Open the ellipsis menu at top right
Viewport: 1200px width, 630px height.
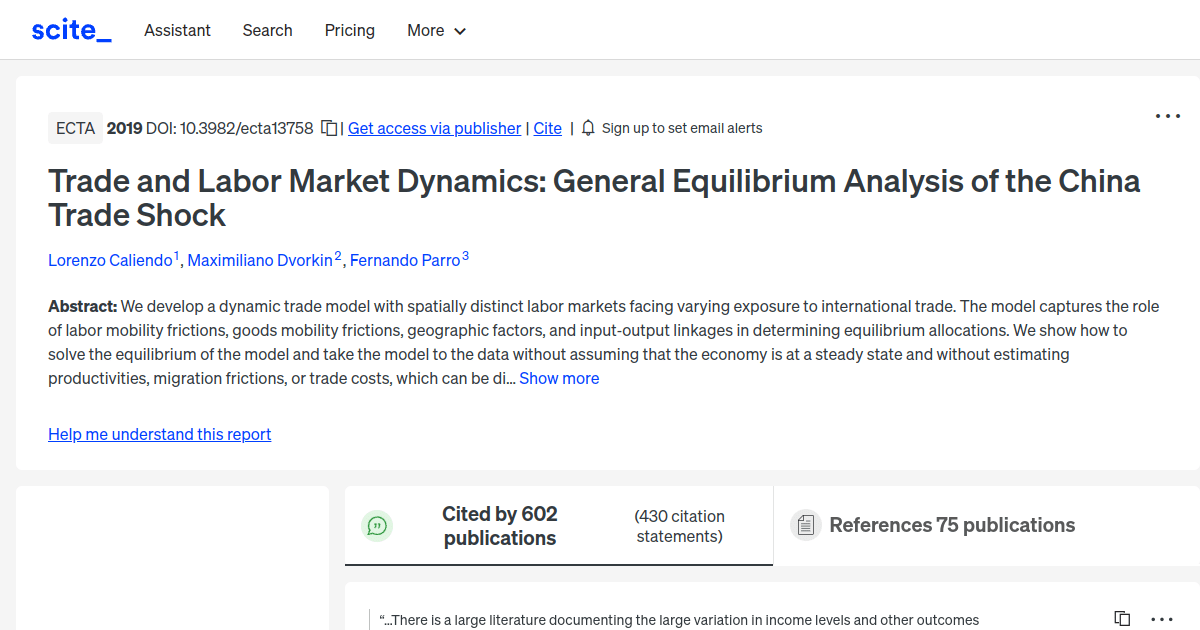click(1167, 116)
